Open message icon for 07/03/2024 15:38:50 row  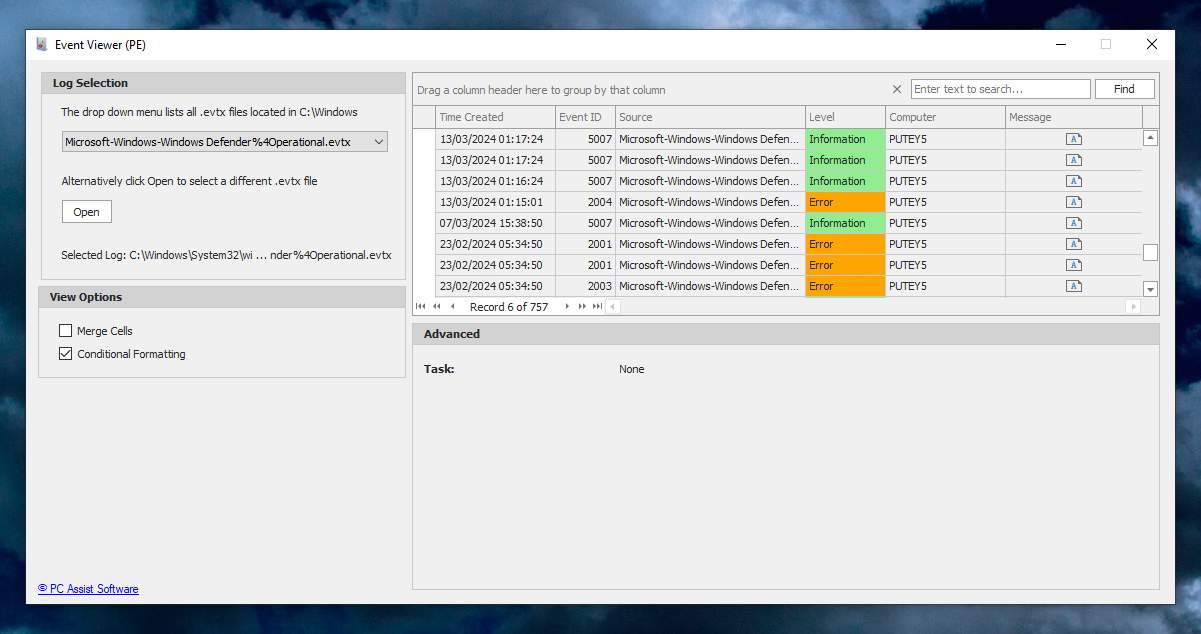(1073, 223)
